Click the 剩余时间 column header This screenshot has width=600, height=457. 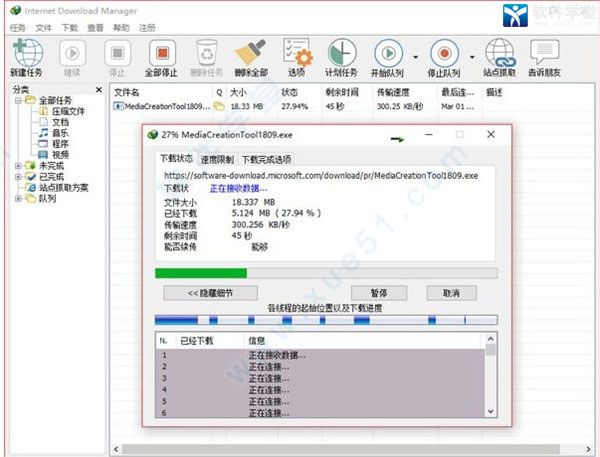pos(342,92)
